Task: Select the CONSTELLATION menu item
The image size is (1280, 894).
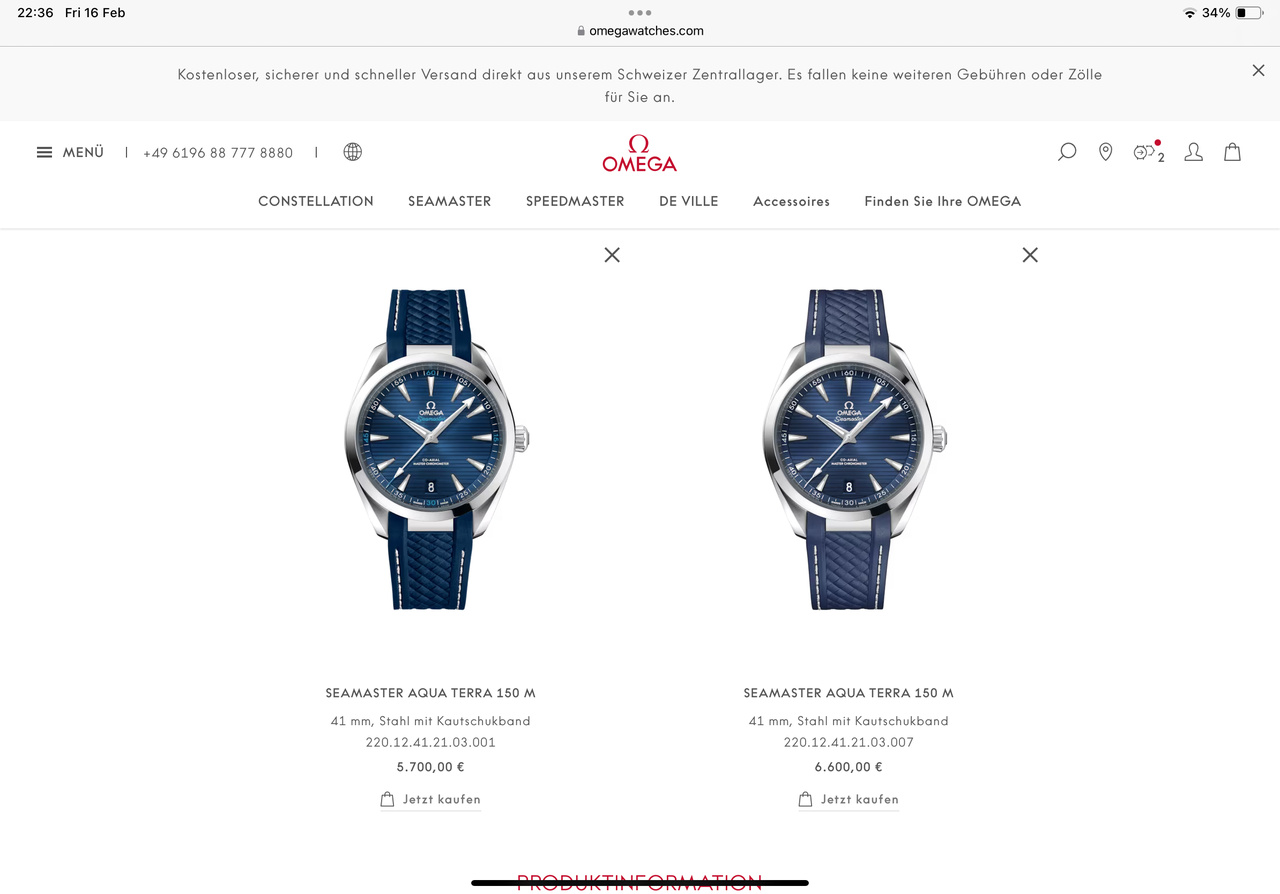Action: [316, 201]
